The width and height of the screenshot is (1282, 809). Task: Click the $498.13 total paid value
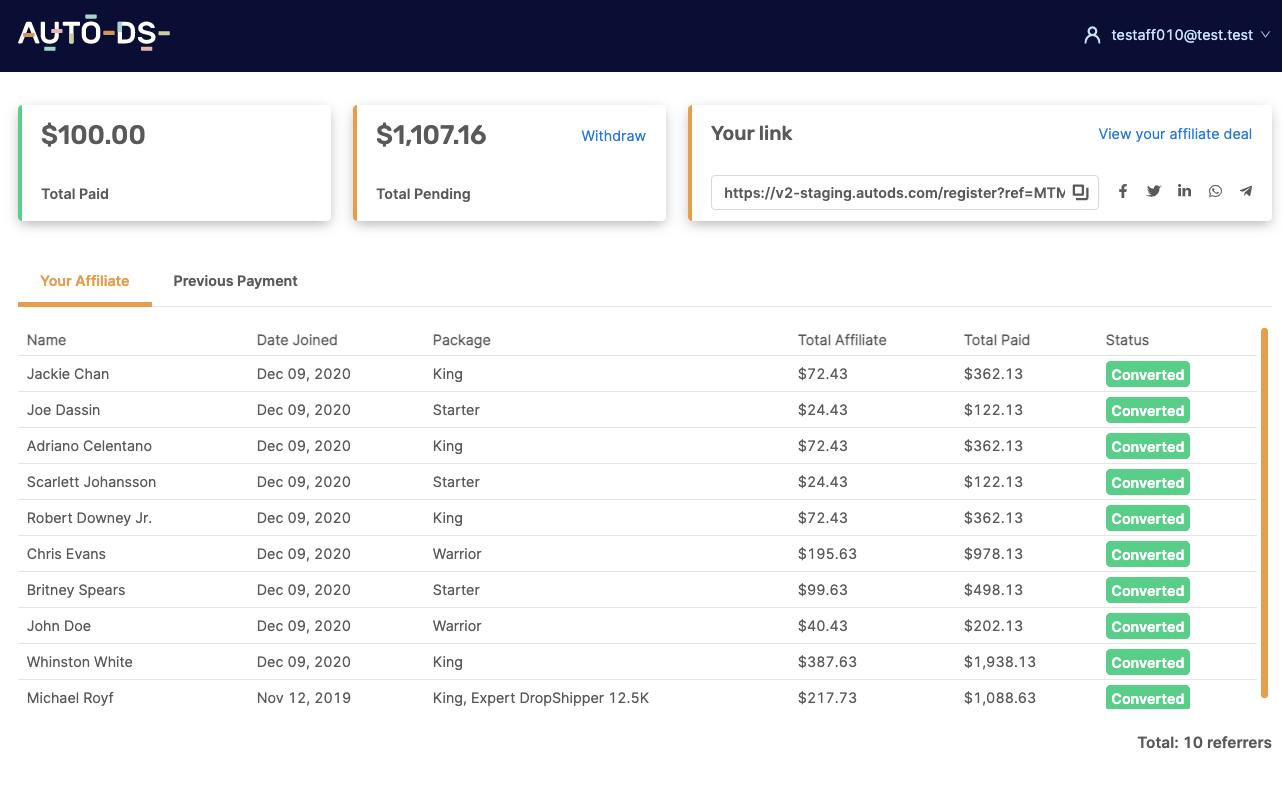pos(994,590)
